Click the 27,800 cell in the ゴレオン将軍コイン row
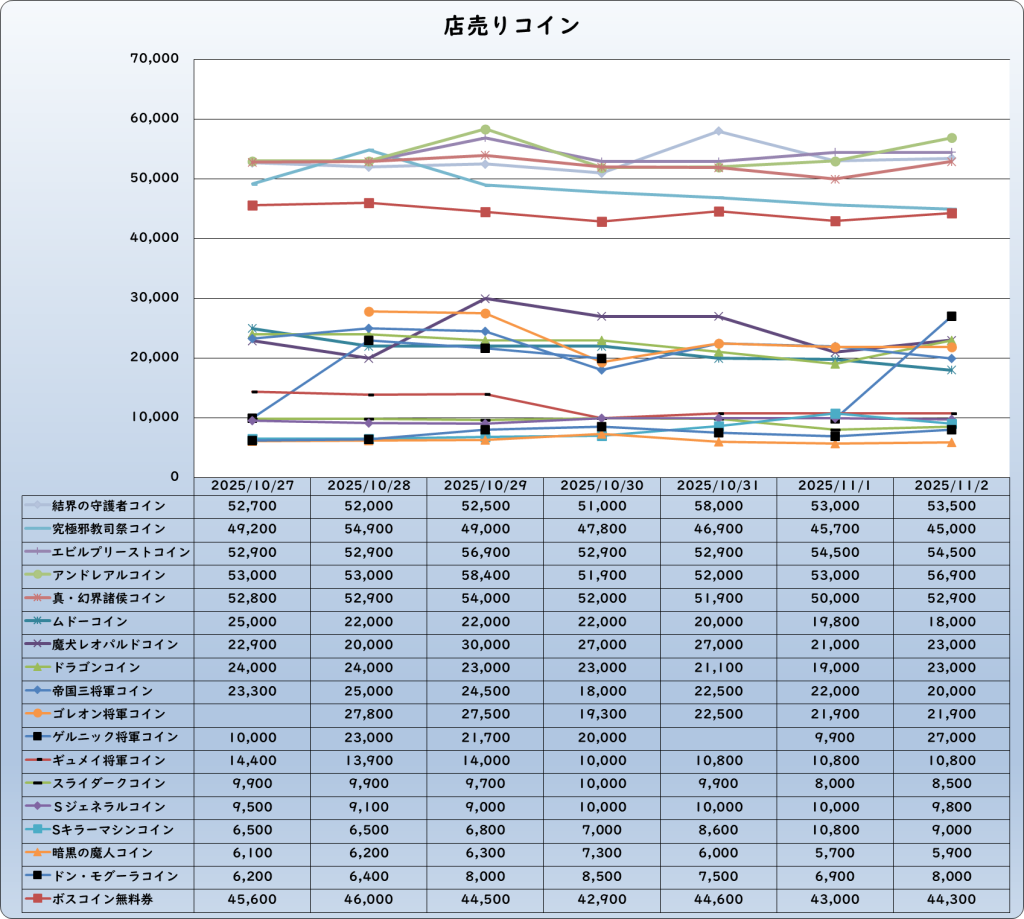This screenshot has width=1024, height=919. (x=369, y=714)
